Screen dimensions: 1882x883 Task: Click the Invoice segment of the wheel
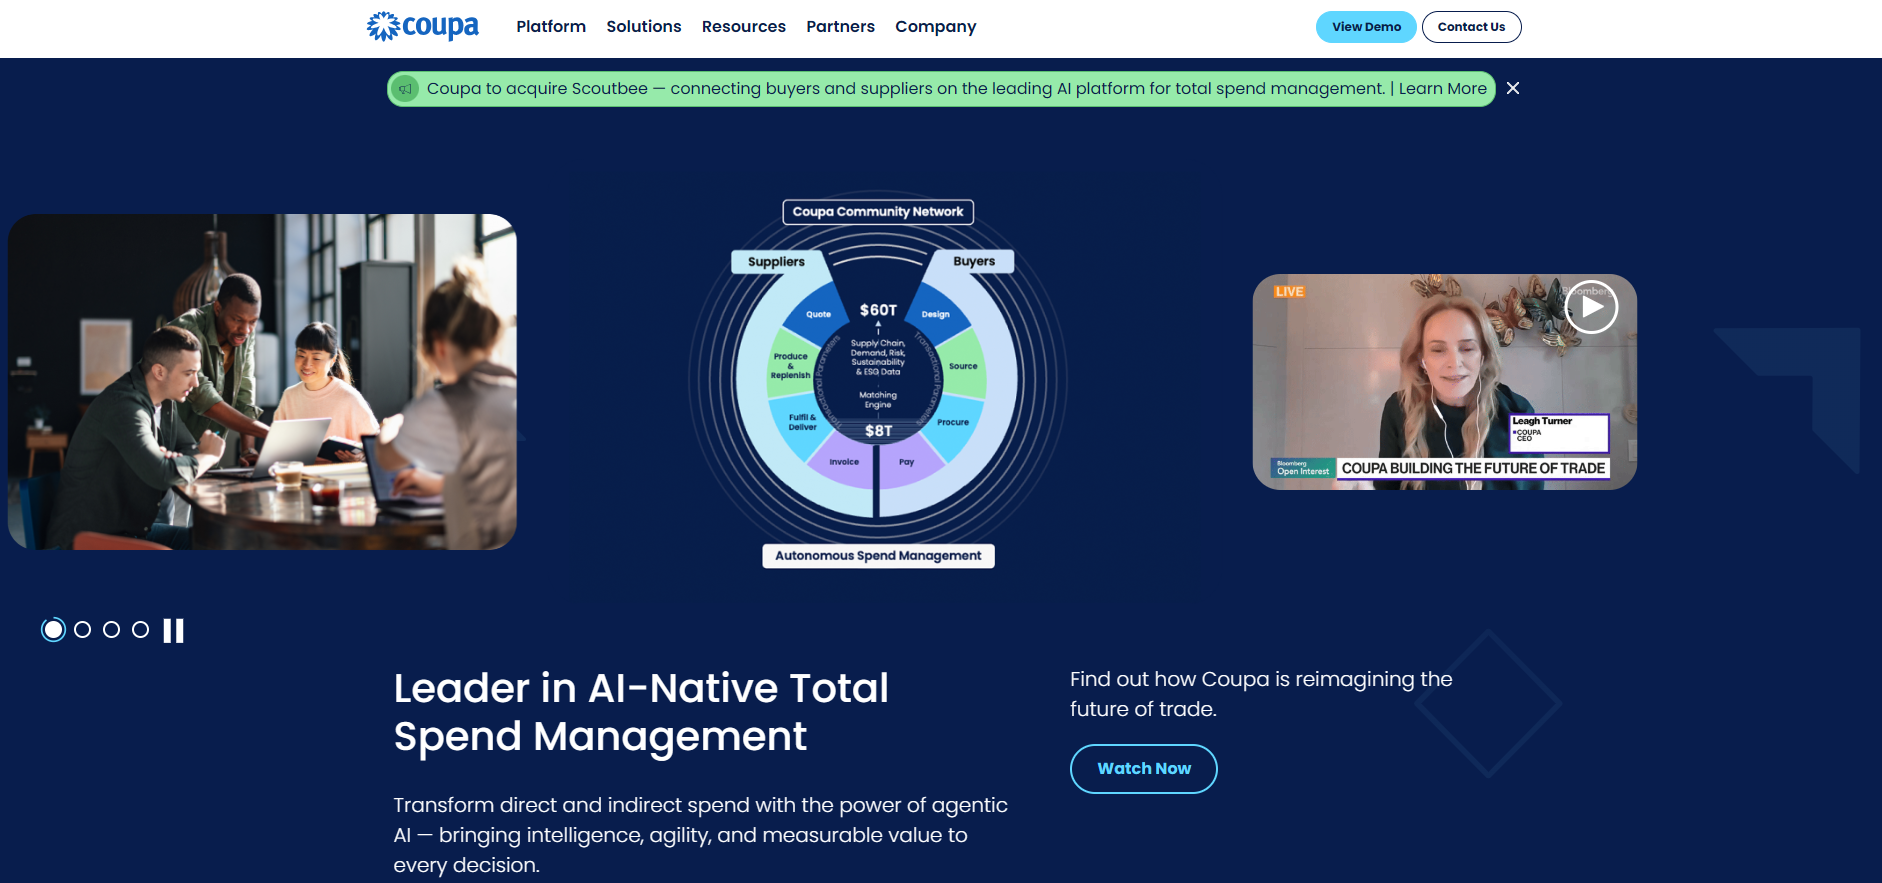[844, 462]
